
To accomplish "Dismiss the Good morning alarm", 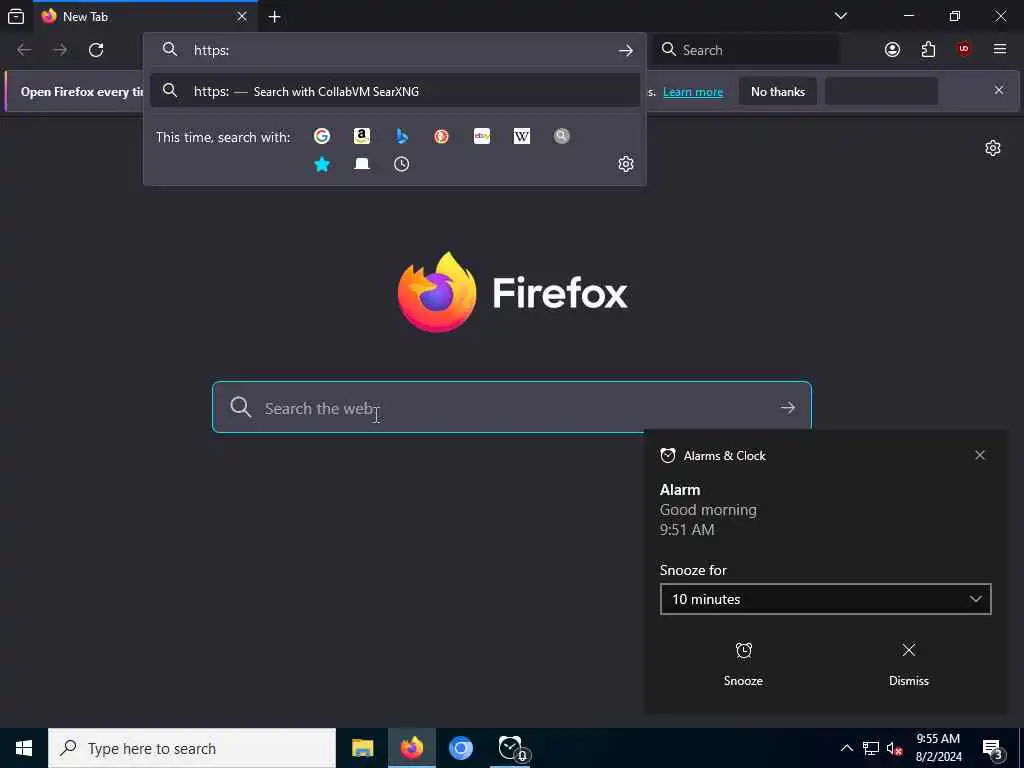I will coord(908,664).
